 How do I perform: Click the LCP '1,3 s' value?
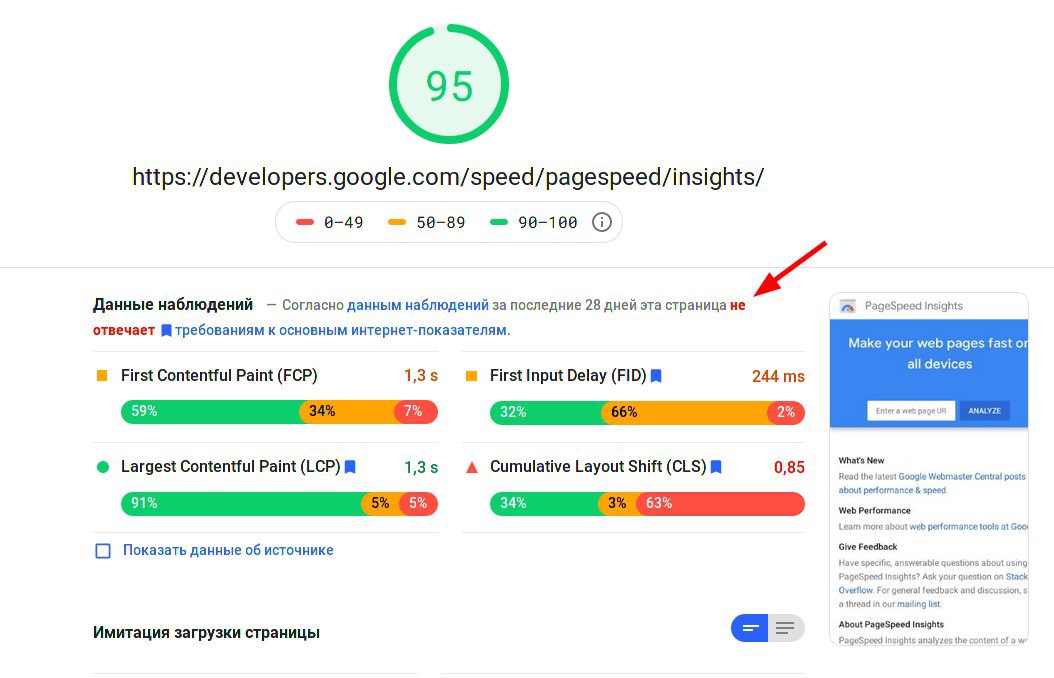[421, 467]
